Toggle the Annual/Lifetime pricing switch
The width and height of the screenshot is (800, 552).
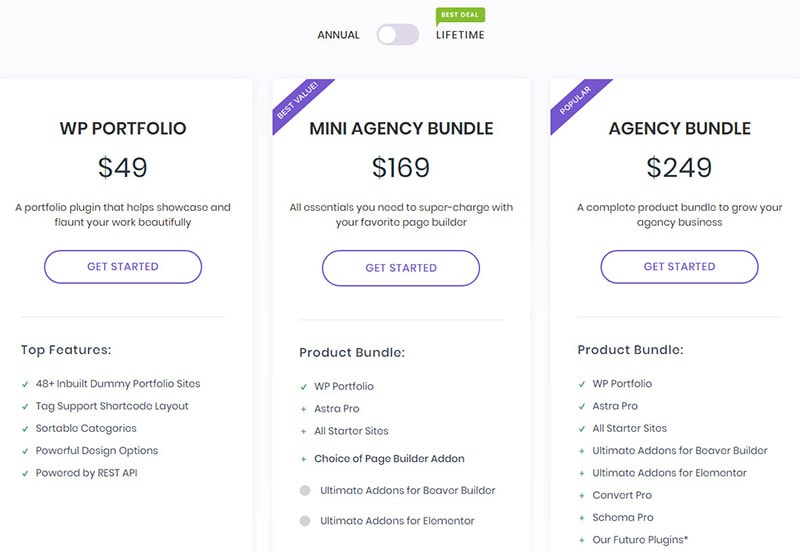coord(398,35)
